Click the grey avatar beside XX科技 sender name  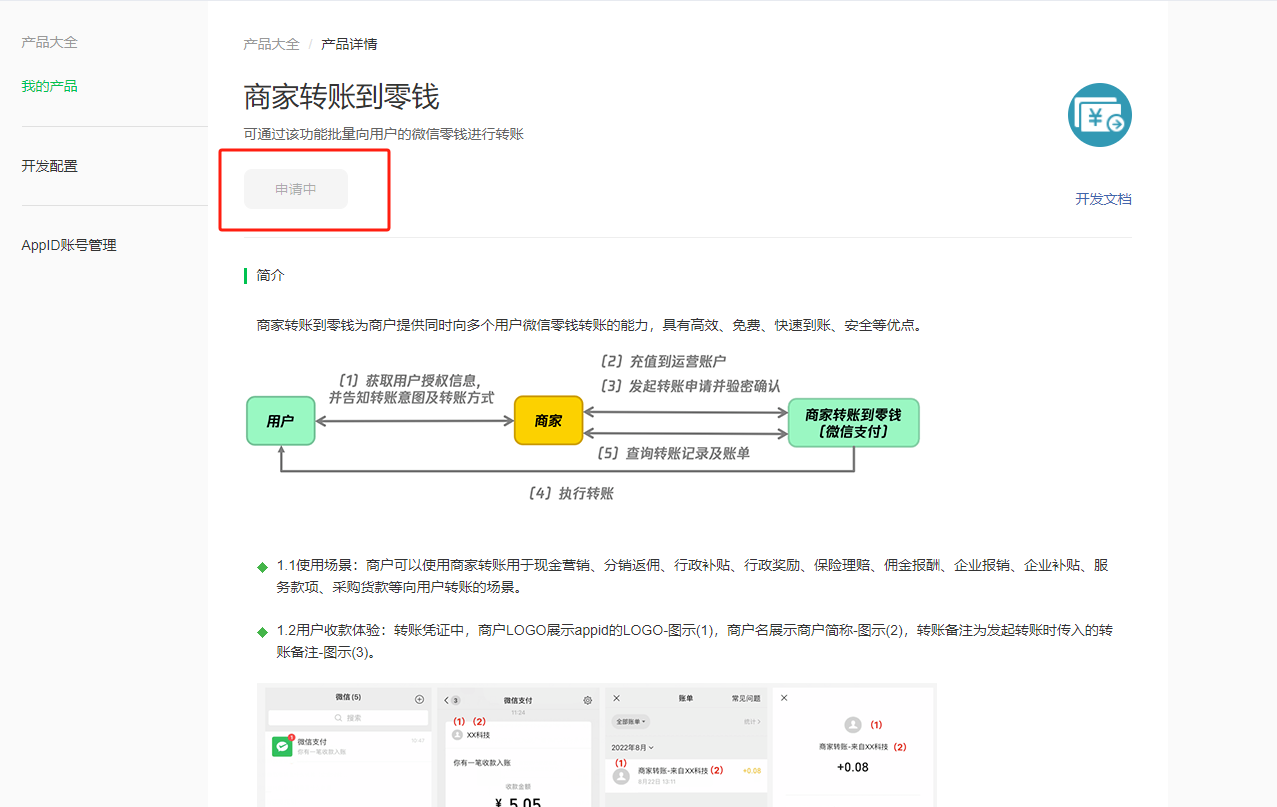click(458, 734)
